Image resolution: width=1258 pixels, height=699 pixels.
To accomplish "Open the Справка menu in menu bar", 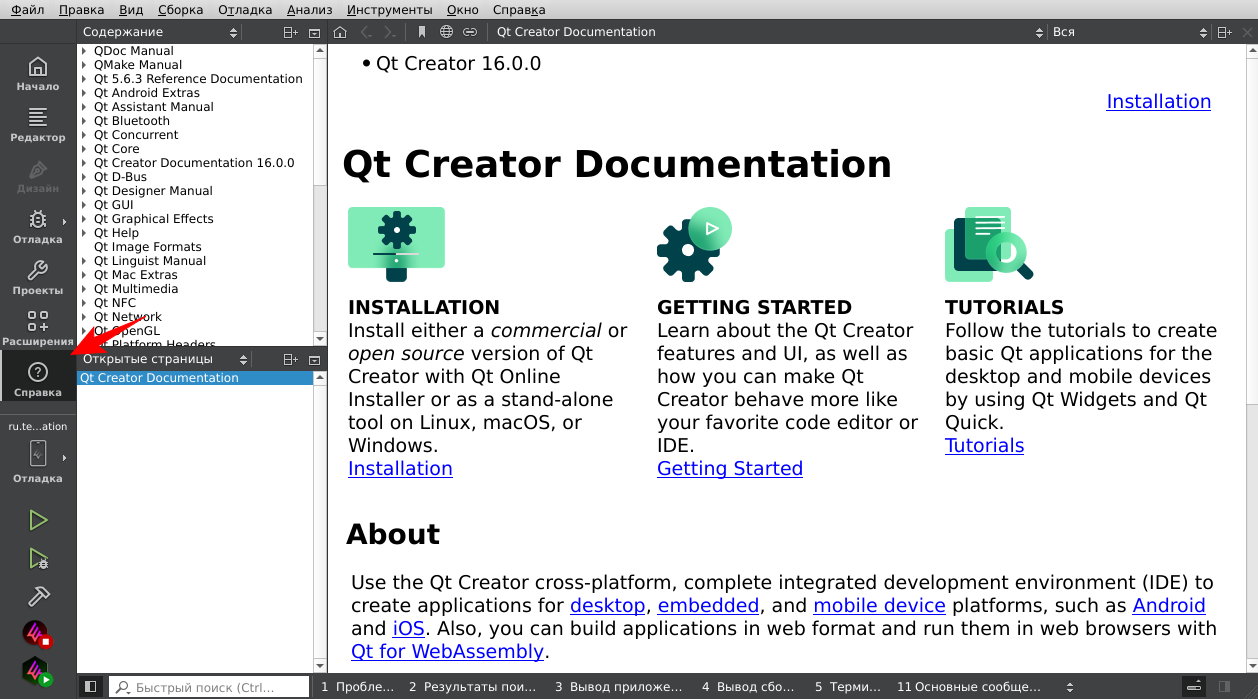I will 520,10.
